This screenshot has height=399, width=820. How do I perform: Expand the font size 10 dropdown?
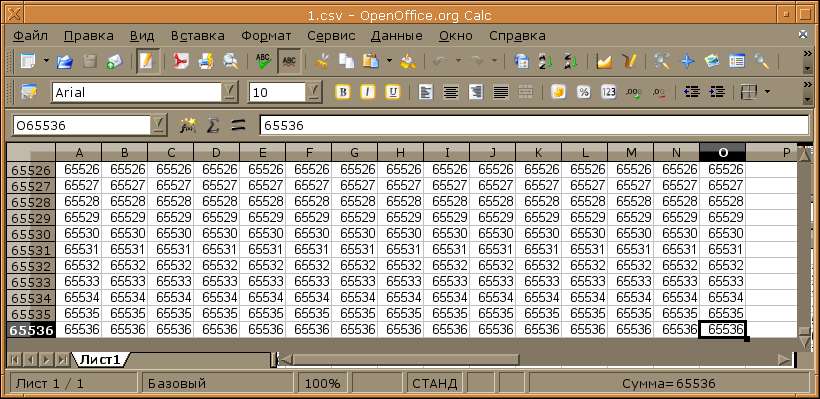click(x=313, y=93)
